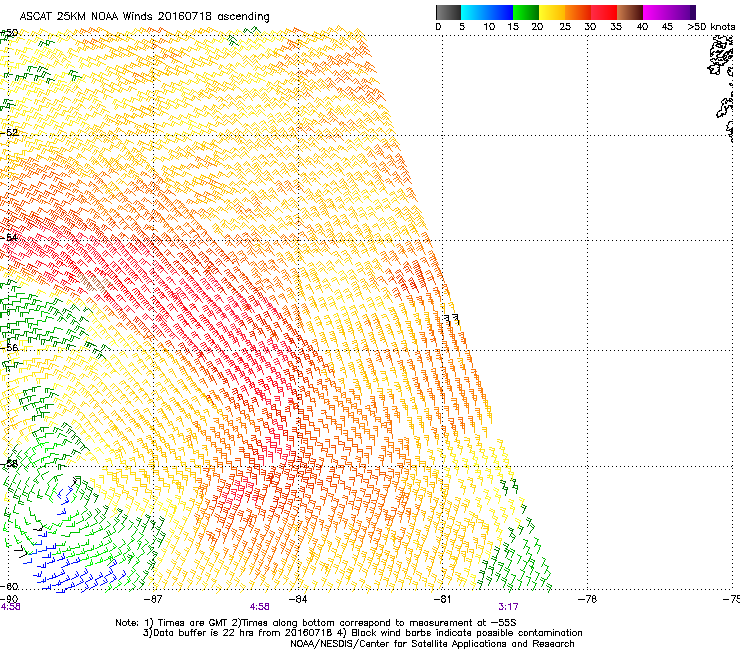The height and width of the screenshot is (650, 740).
Task: Click the latitude label '-56'
Action: [x=9, y=347]
